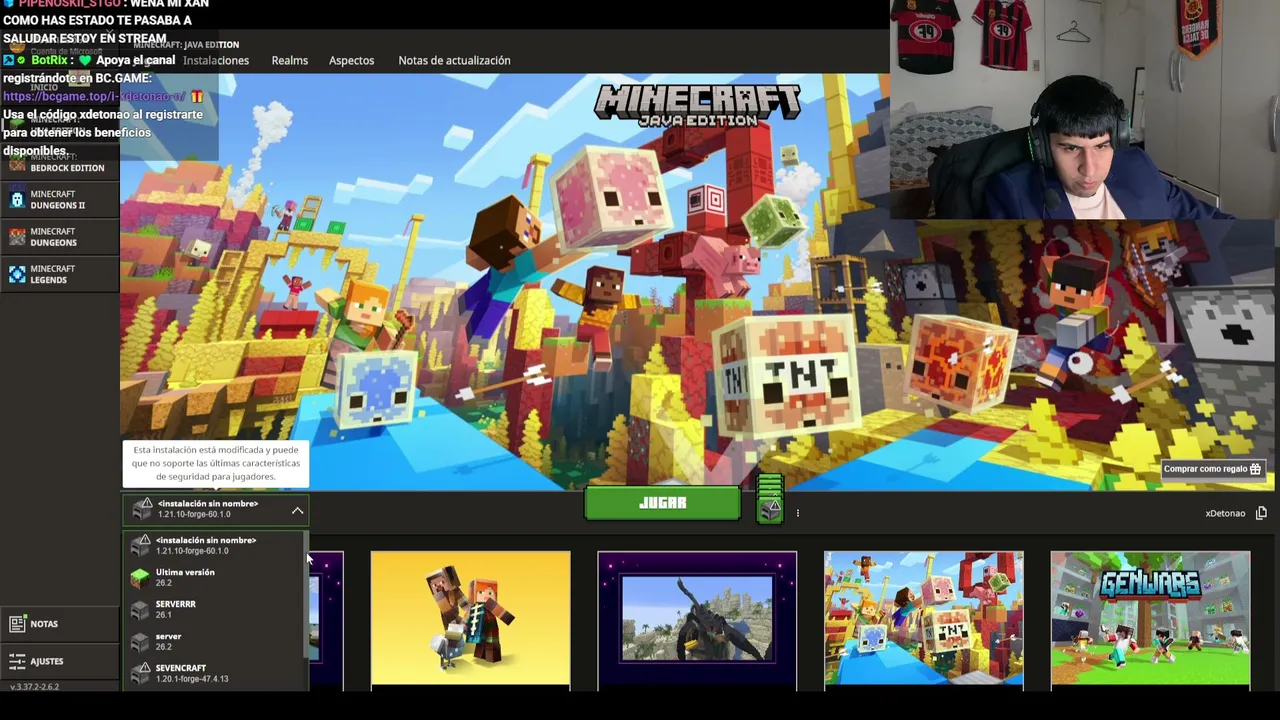
Task: Pick the lowercase server 26.2 installation
Action: click(x=215, y=642)
